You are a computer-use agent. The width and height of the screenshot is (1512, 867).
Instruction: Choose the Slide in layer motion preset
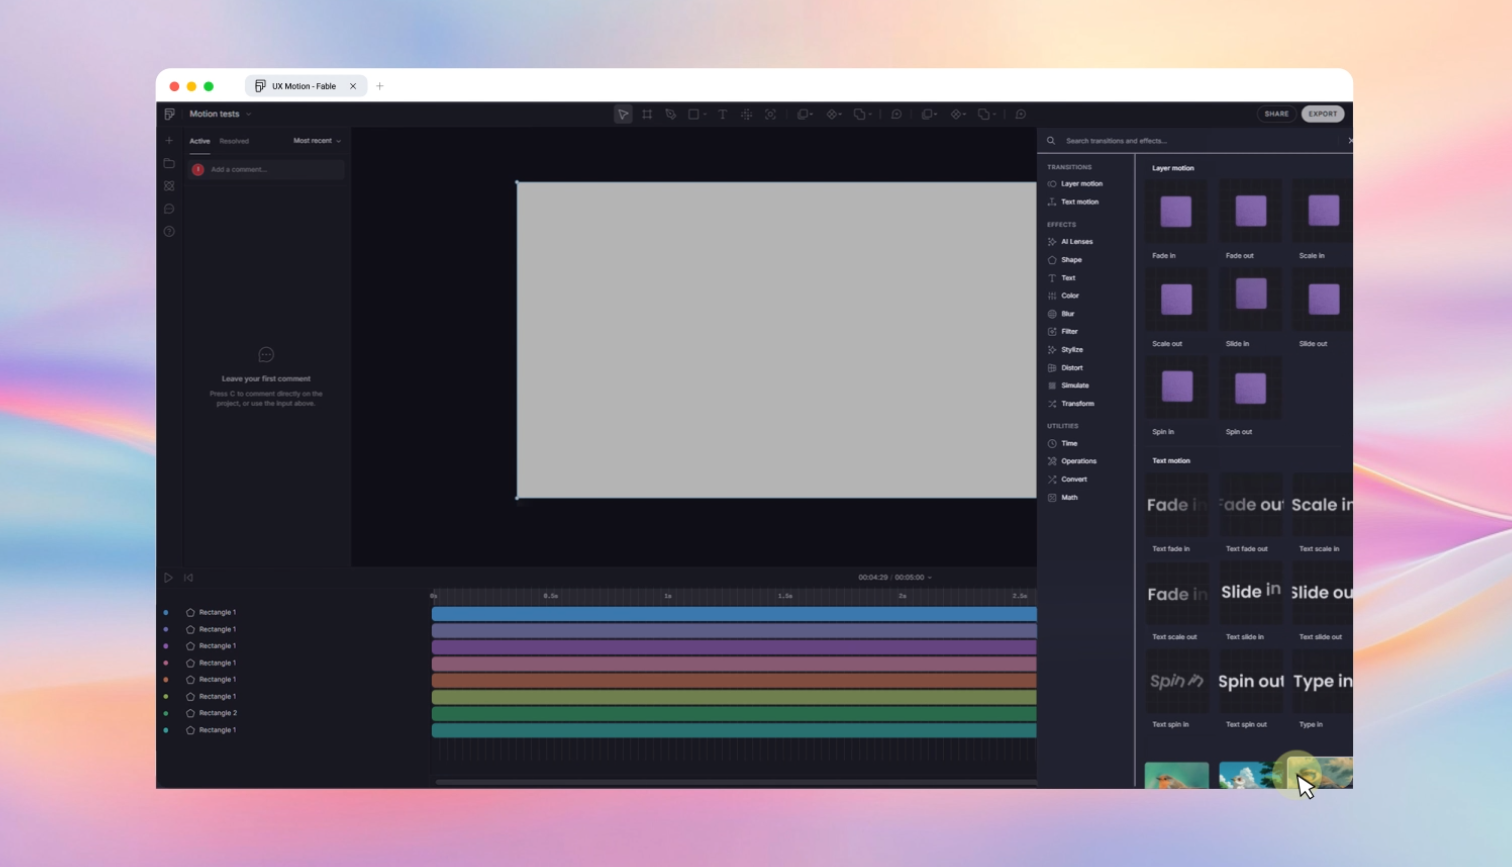[1250, 299]
